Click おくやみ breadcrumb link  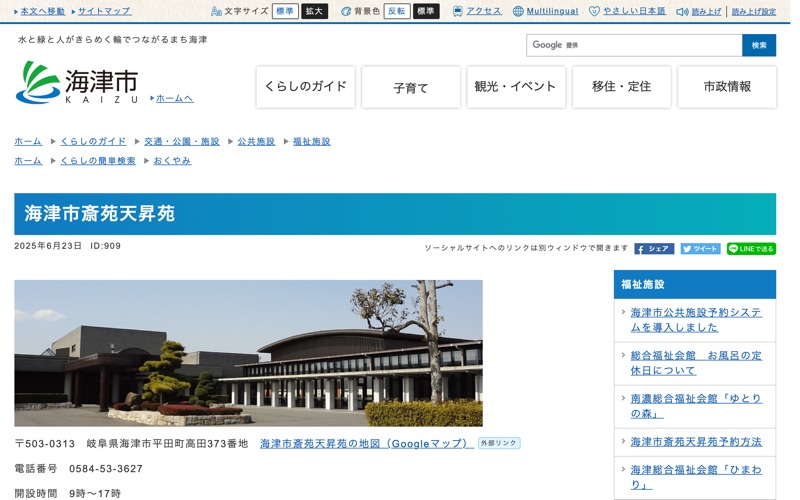172,161
